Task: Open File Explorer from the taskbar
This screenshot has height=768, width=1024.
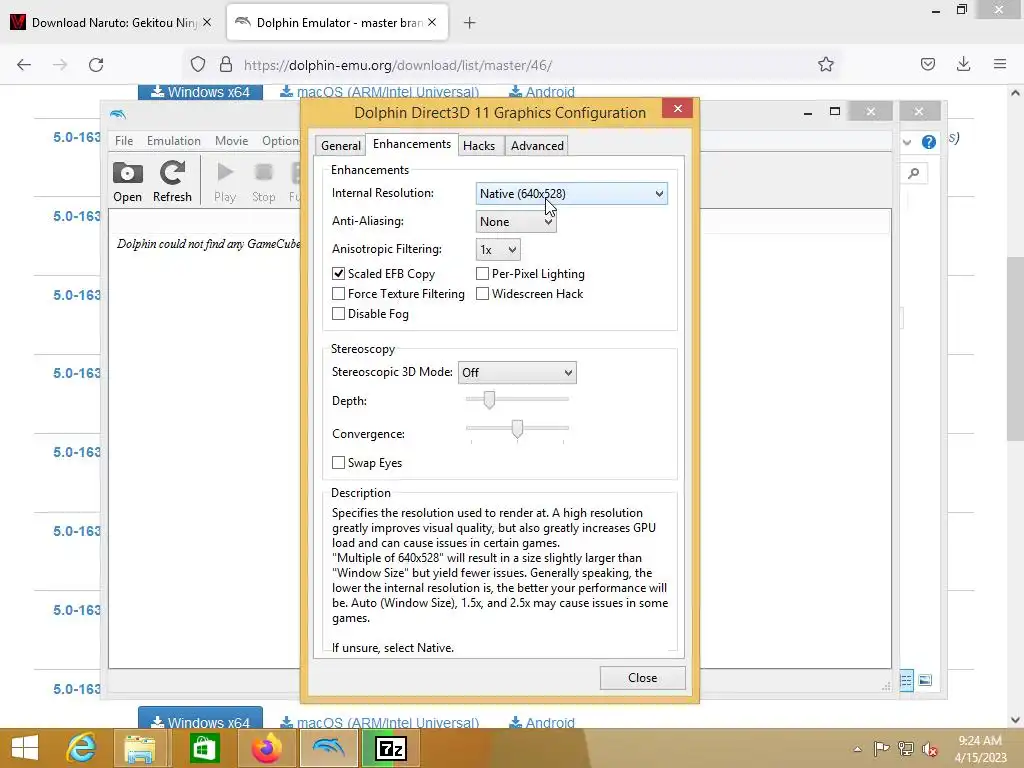Action: (x=140, y=748)
